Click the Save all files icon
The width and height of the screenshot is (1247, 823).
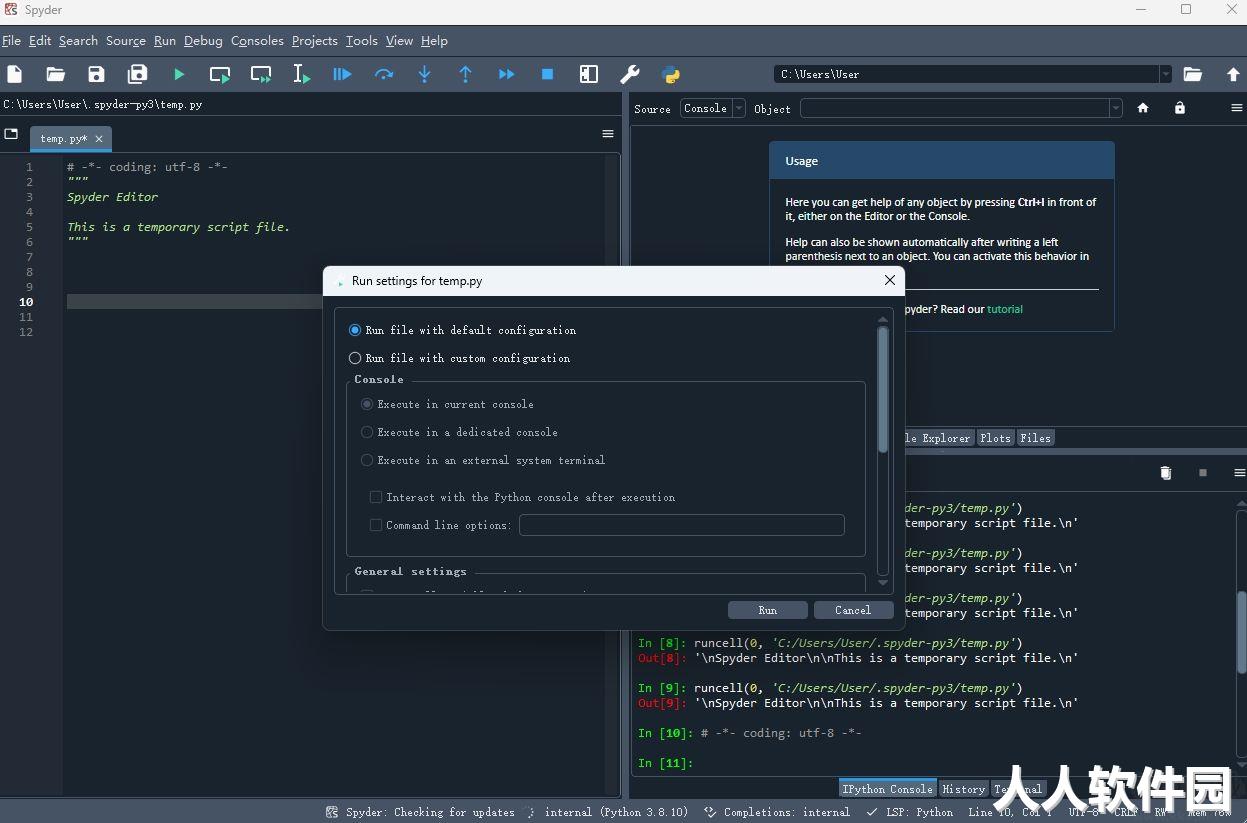(x=137, y=74)
